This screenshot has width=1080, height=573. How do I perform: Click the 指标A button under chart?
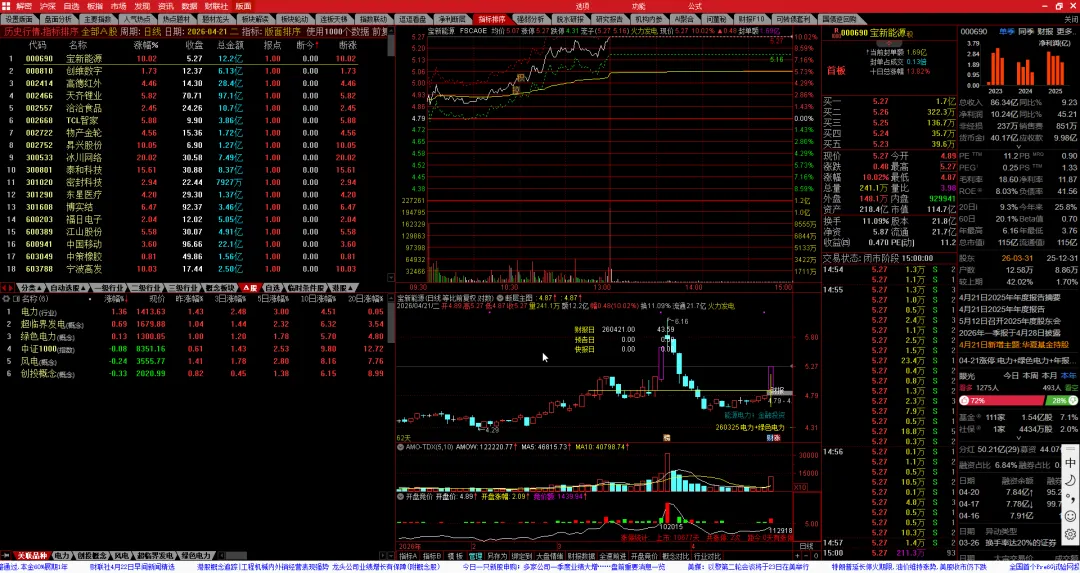[x=408, y=556]
